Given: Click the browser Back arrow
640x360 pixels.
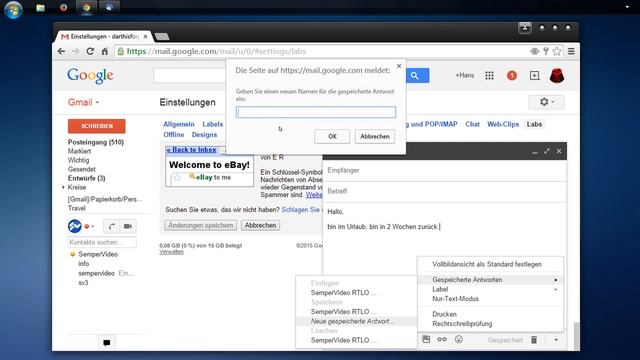Looking at the screenshot, I should [x=61, y=51].
